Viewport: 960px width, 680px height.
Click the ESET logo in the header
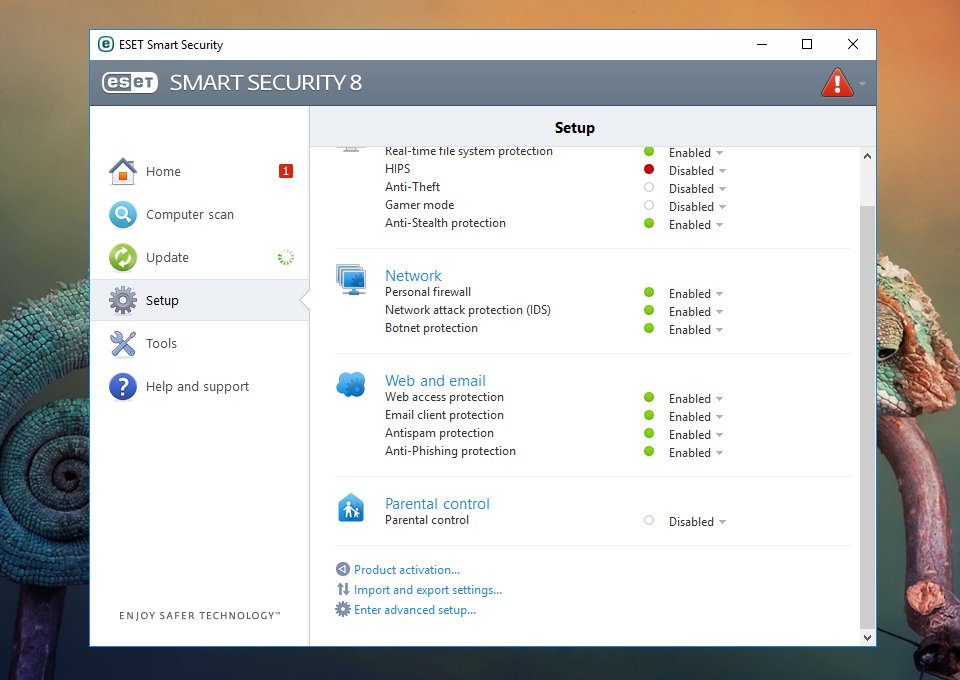130,83
